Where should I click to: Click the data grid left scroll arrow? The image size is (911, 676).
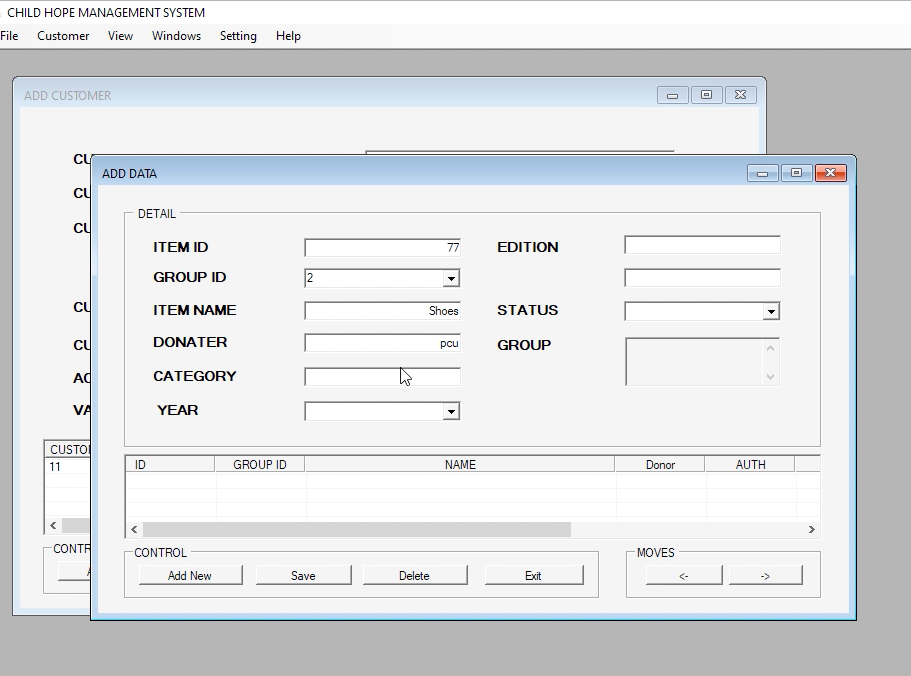click(x=134, y=529)
